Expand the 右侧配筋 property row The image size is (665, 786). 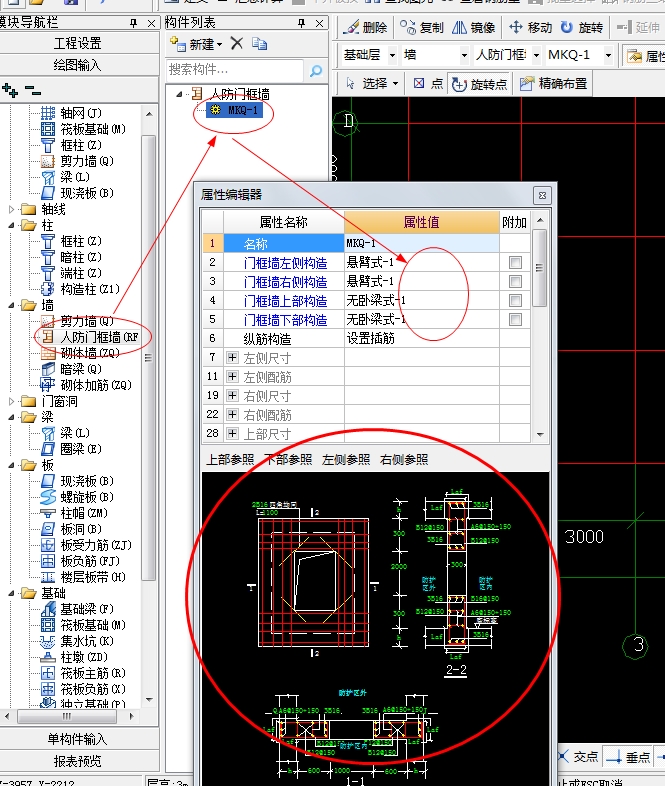(x=232, y=415)
